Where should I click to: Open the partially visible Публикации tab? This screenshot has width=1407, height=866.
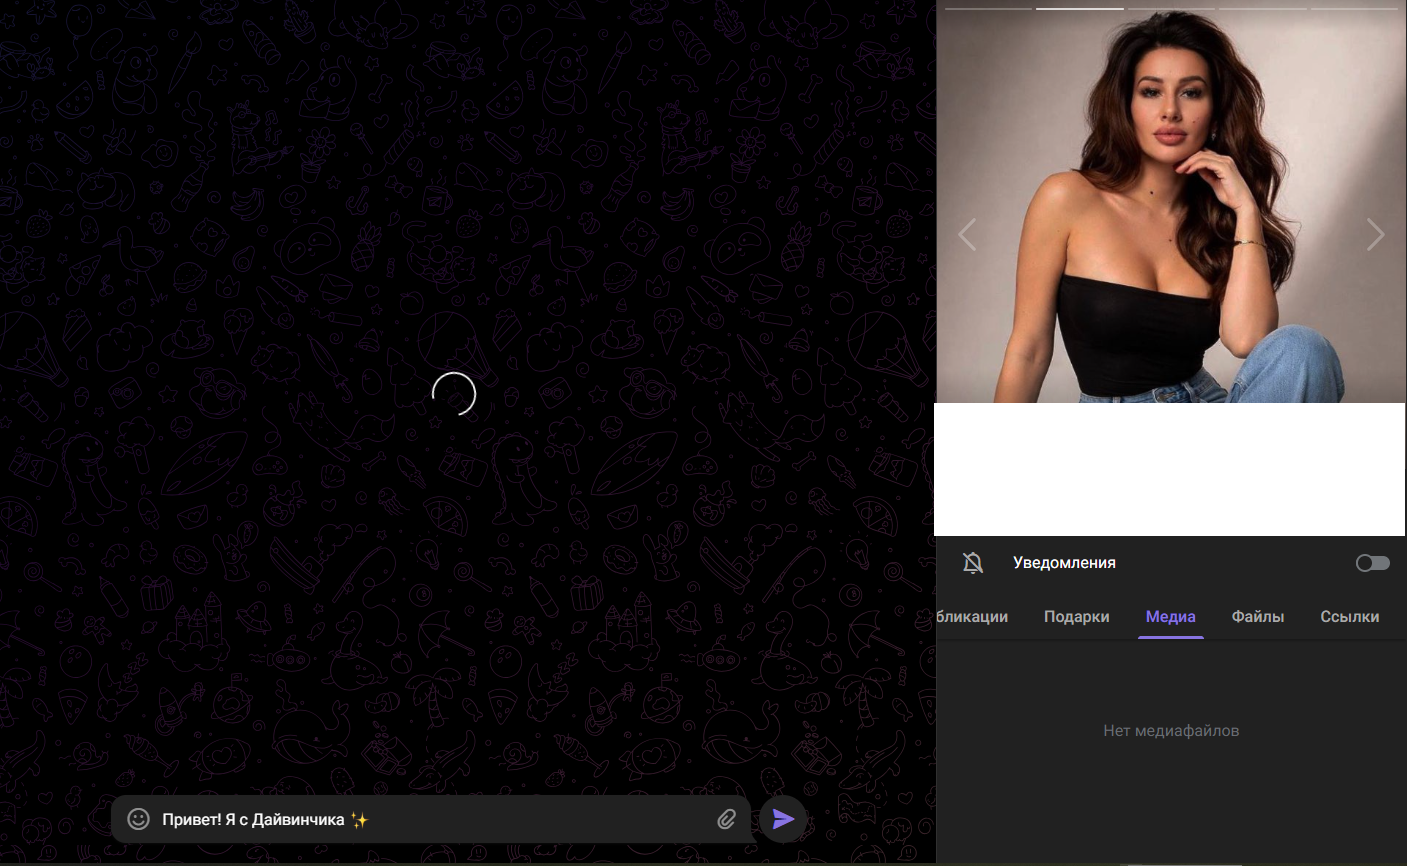tap(972, 617)
